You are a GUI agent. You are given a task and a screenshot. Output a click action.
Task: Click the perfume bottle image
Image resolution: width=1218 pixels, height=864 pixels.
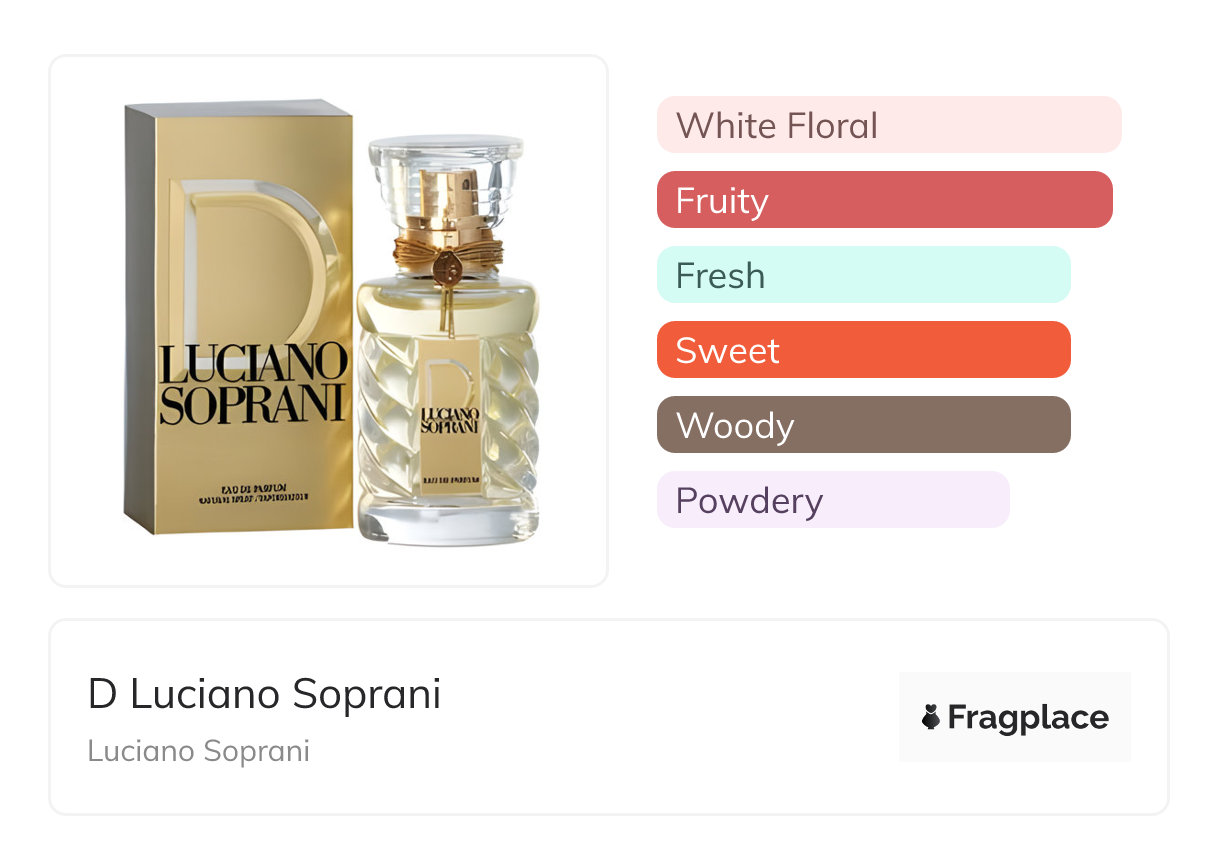pos(447,400)
